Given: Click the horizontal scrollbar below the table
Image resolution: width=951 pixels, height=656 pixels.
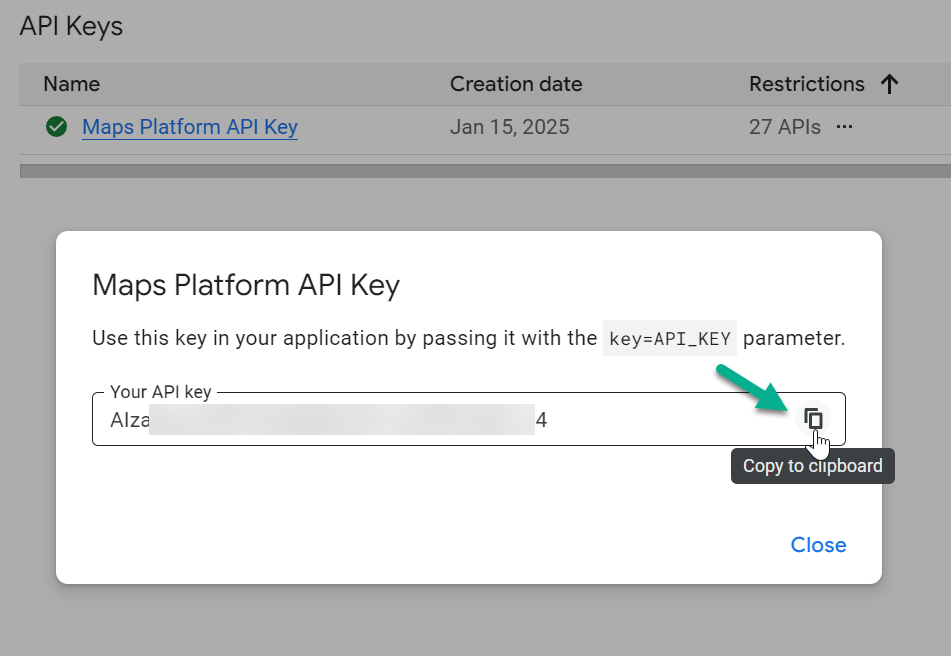Looking at the screenshot, I should tap(485, 171).
